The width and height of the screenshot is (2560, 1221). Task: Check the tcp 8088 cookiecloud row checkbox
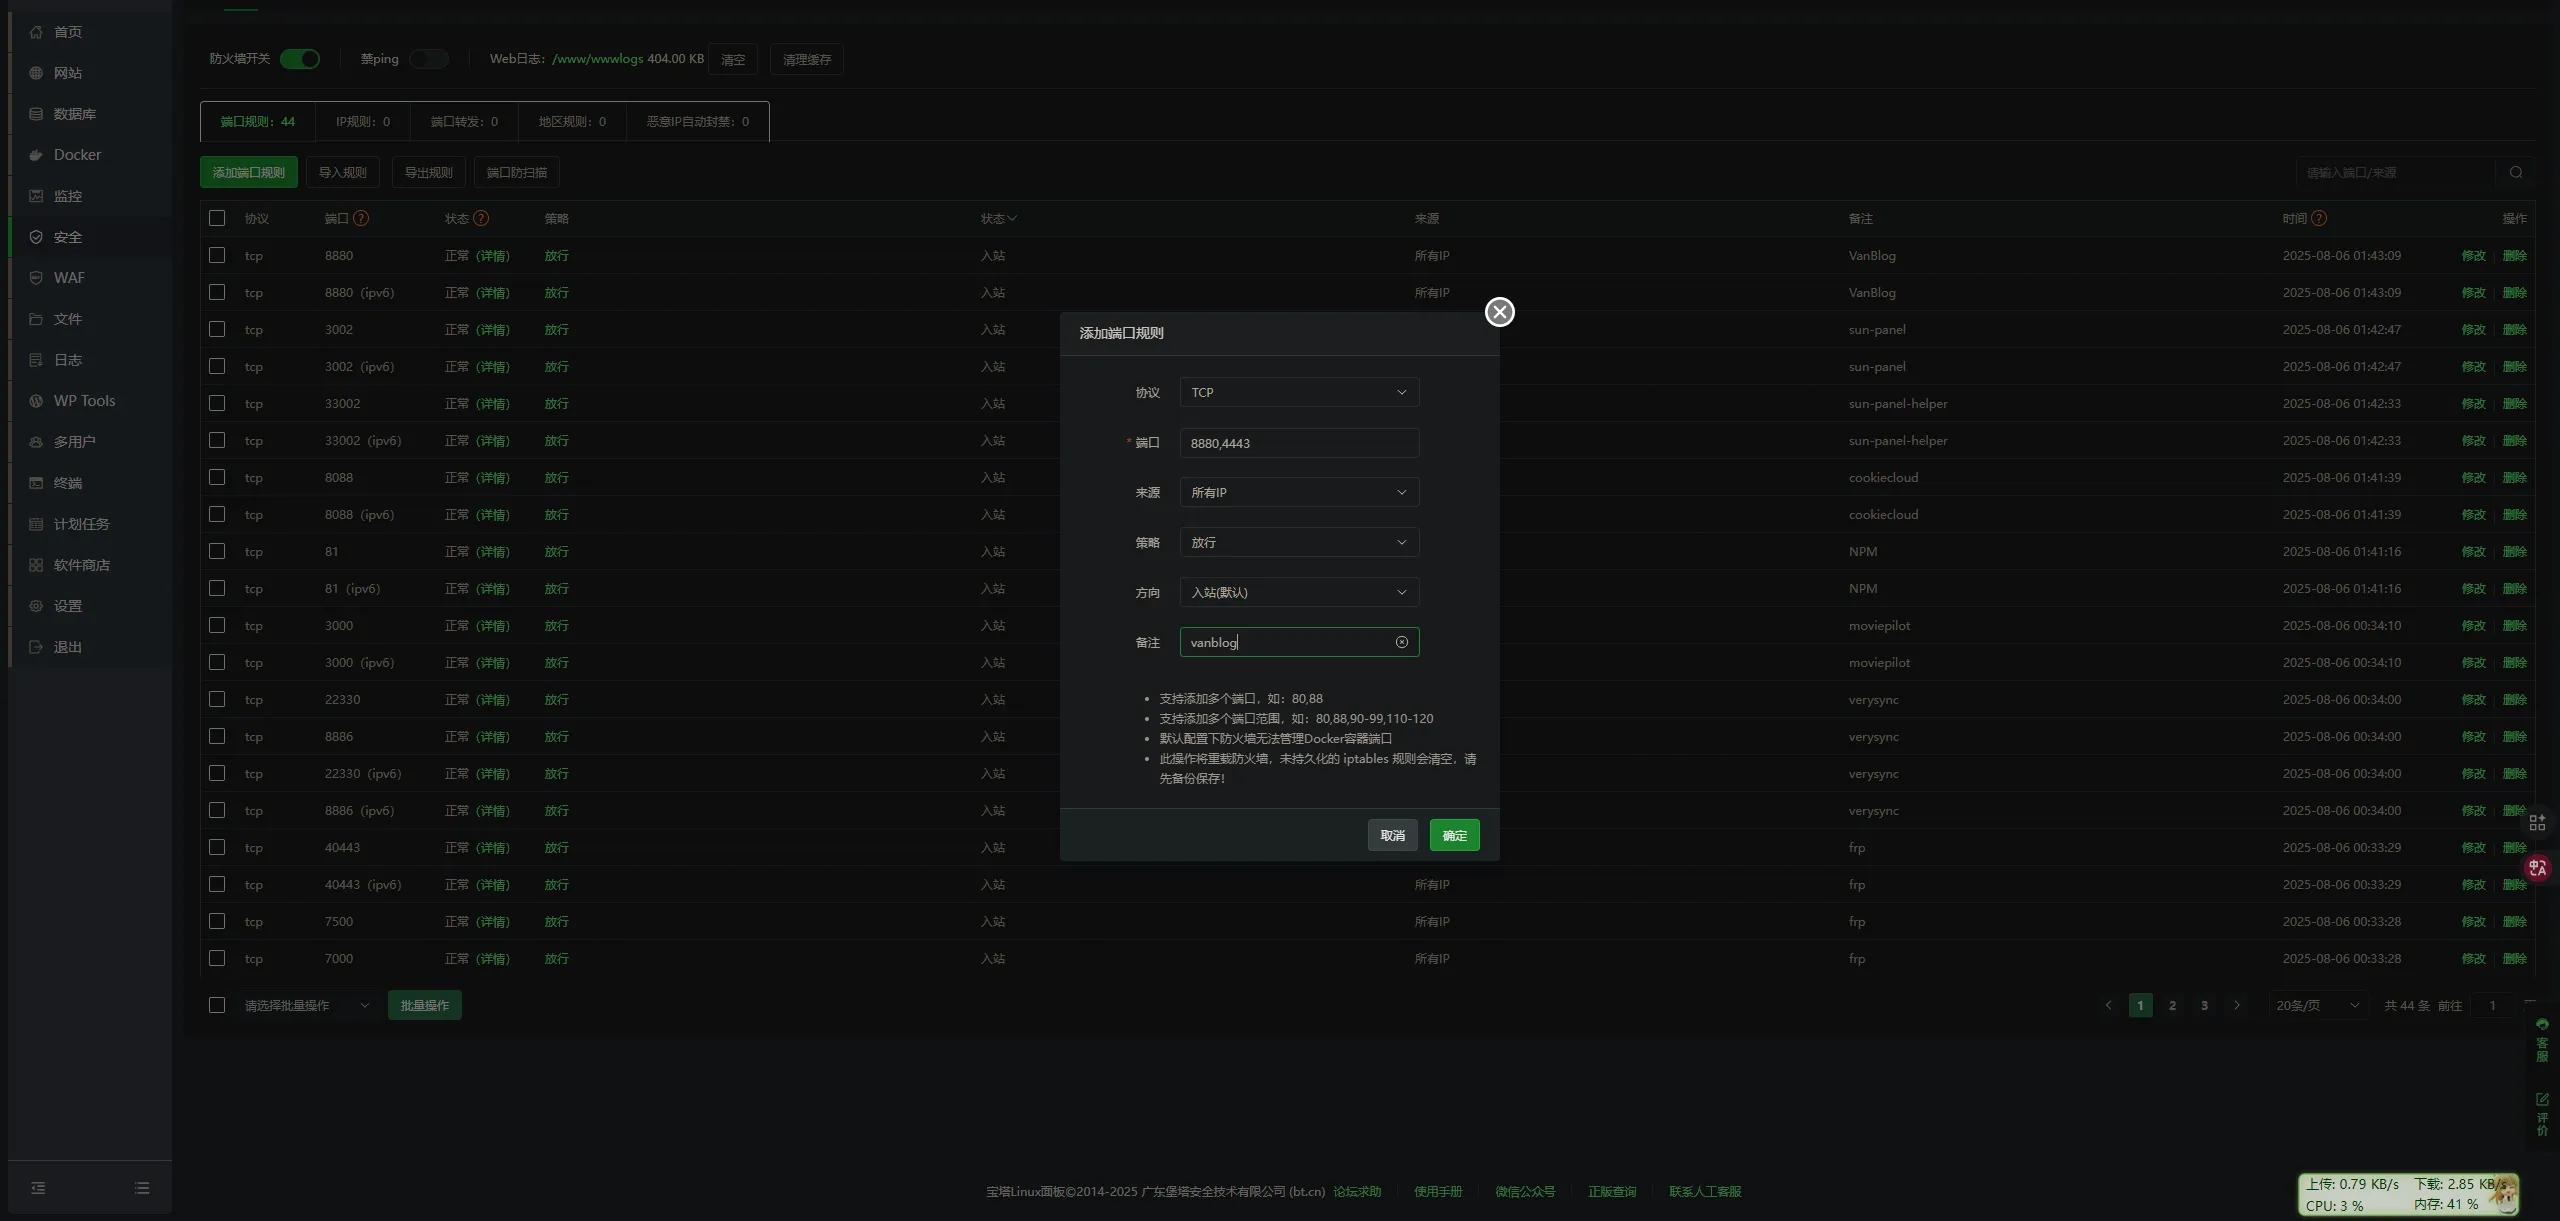tap(217, 477)
